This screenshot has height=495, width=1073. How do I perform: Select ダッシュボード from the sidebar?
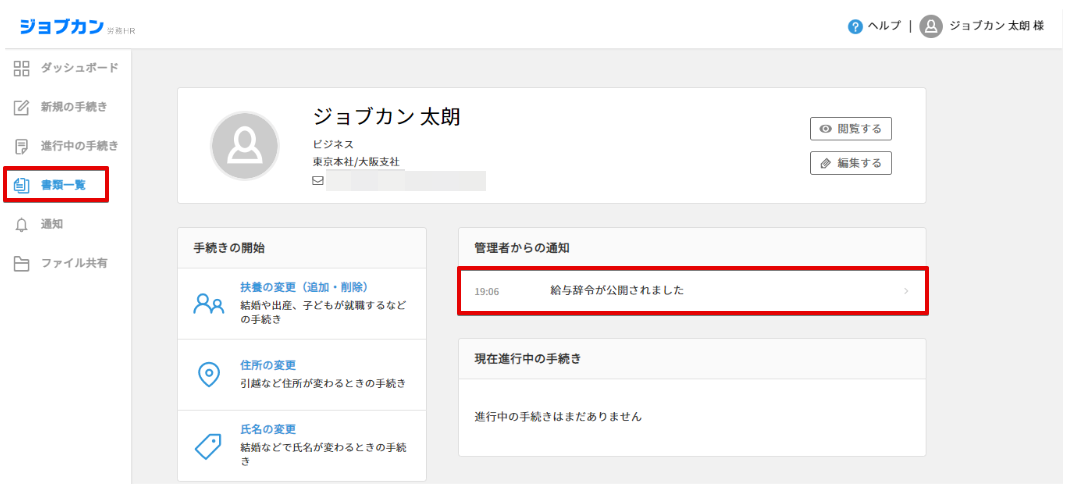[x=79, y=68]
